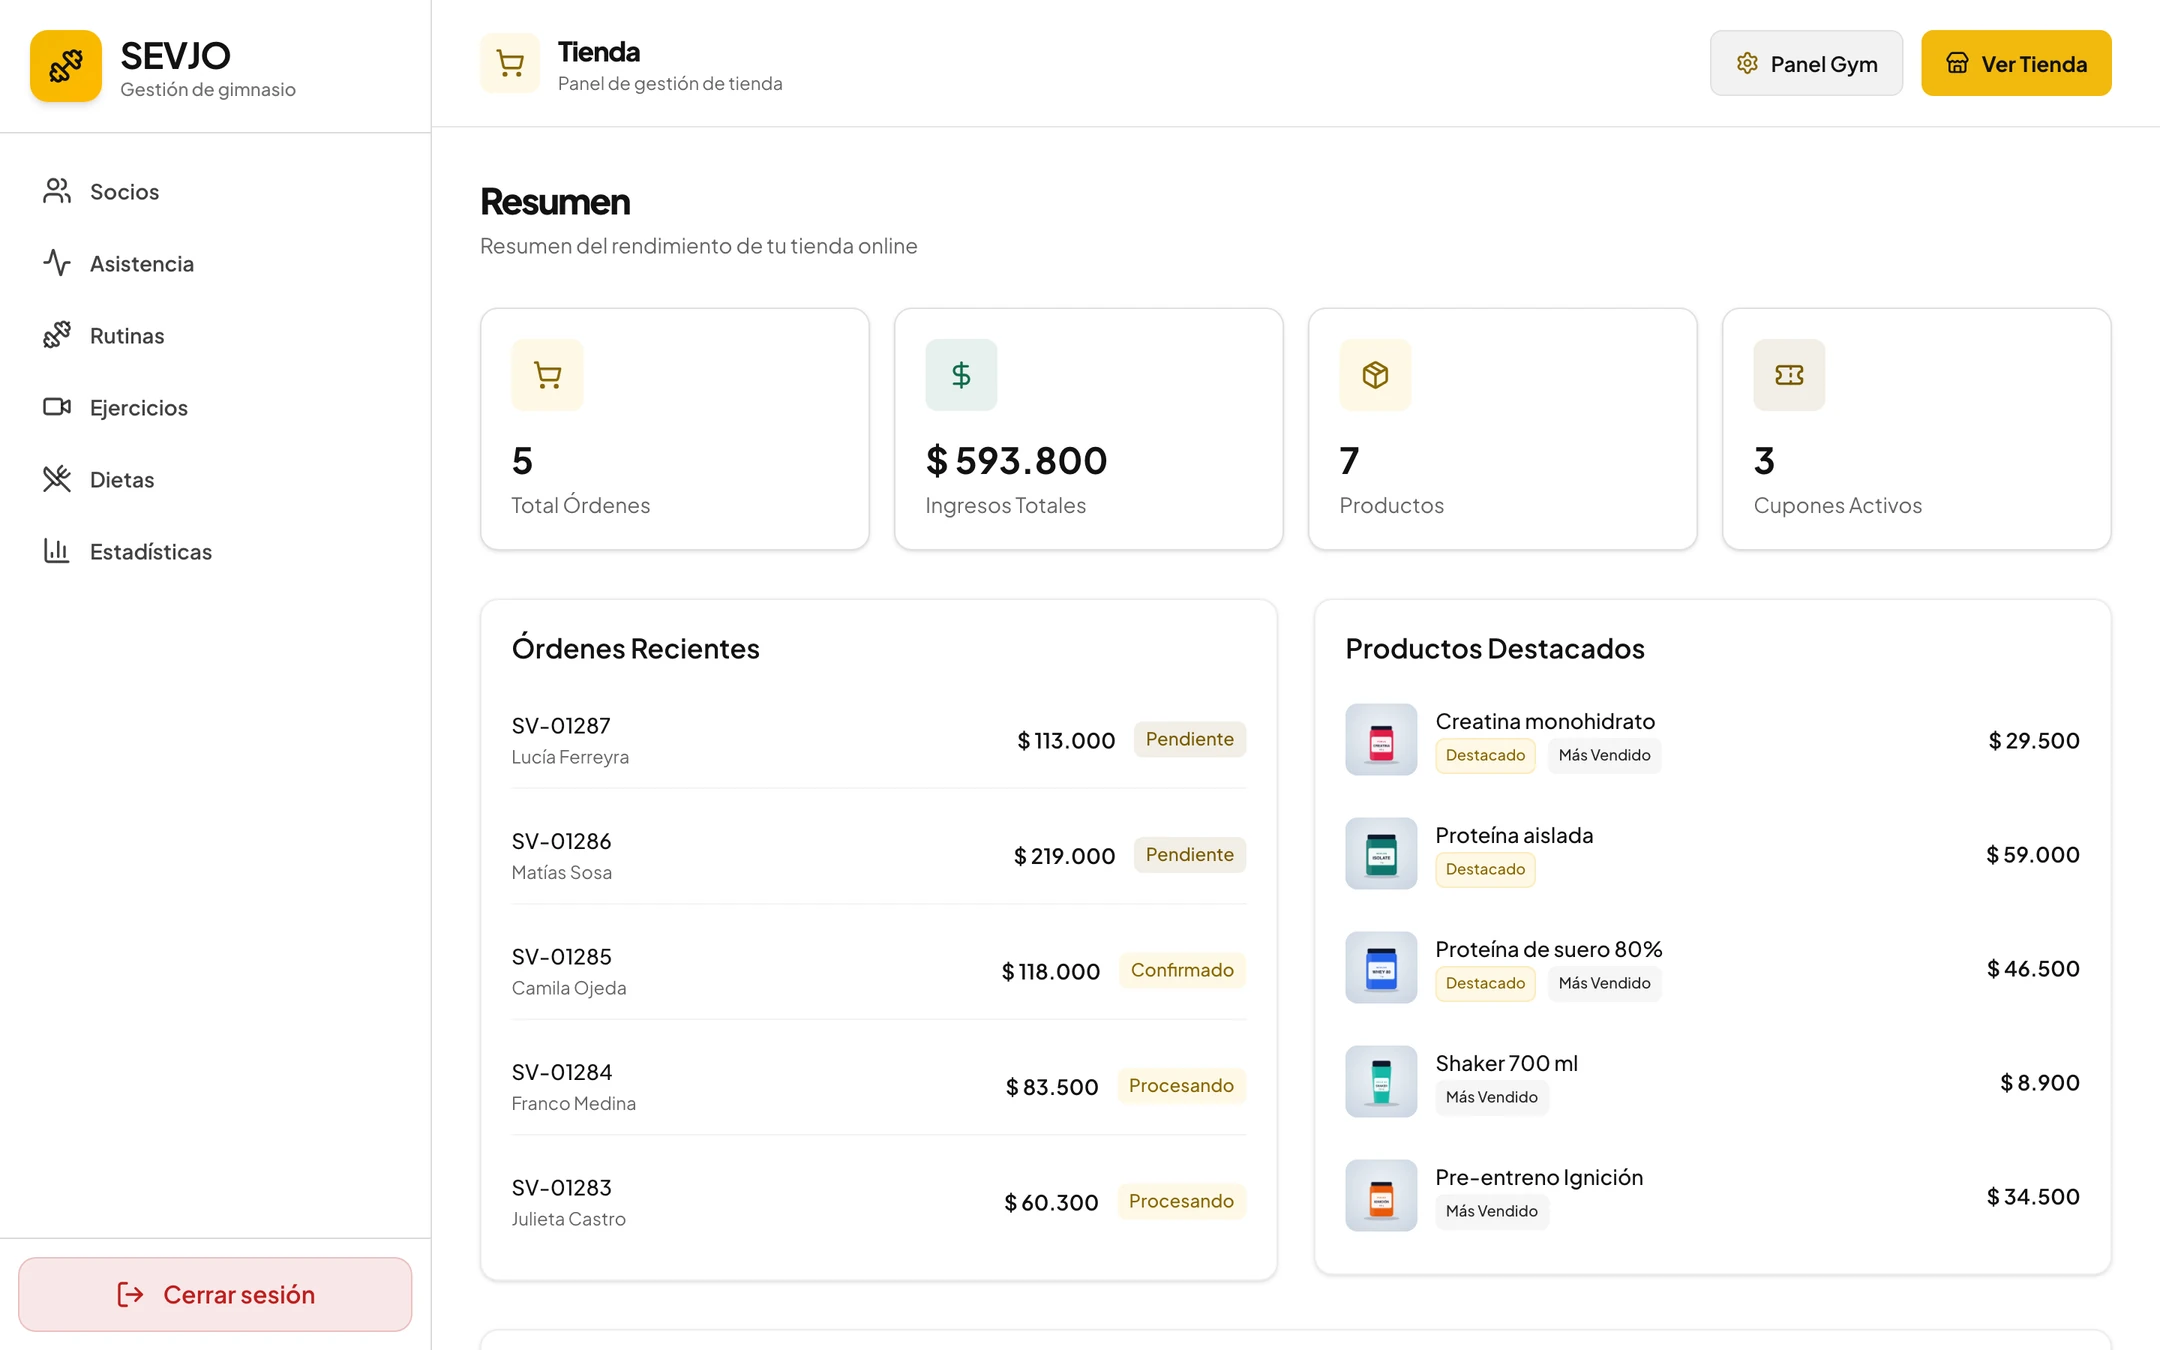Click the $ 219.000 amount for Matías Sosa
The image size is (2160, 1350).
coord(1064,856)
